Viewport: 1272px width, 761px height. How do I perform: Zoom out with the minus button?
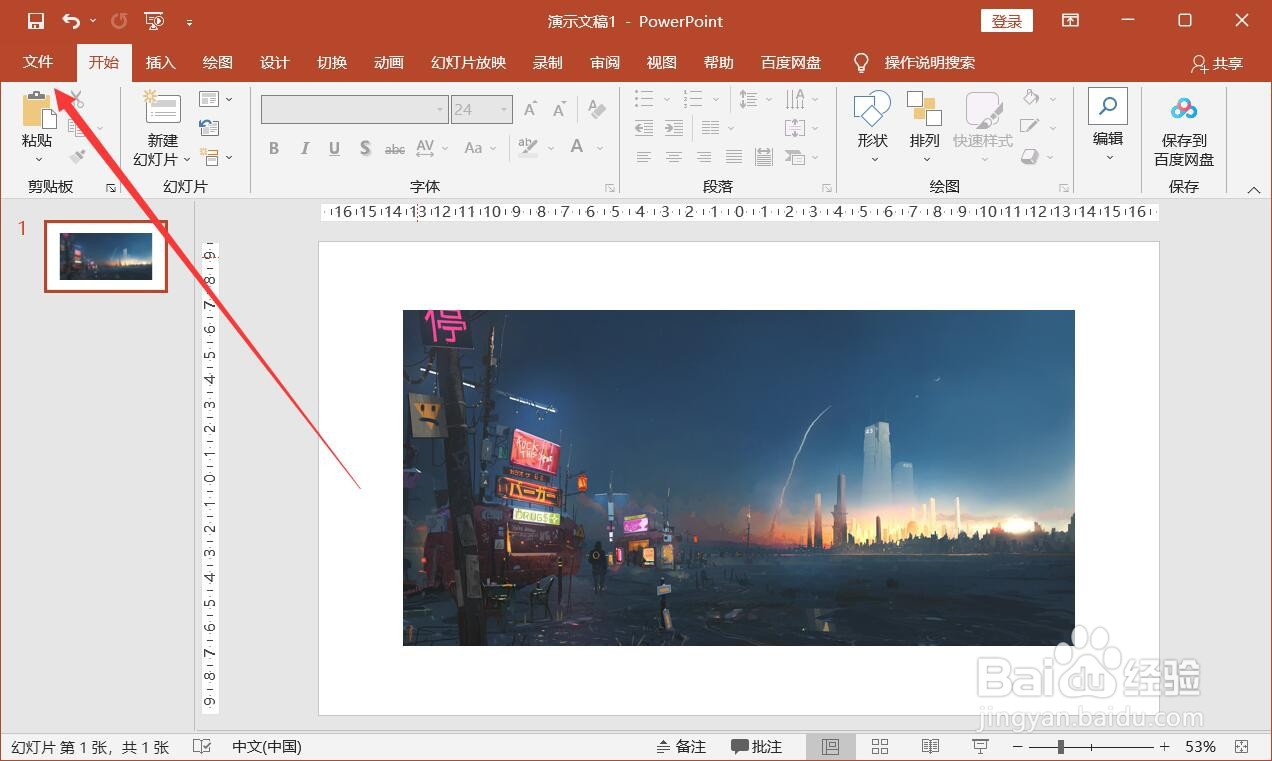pyautogui.click(x=1017, y=747)
